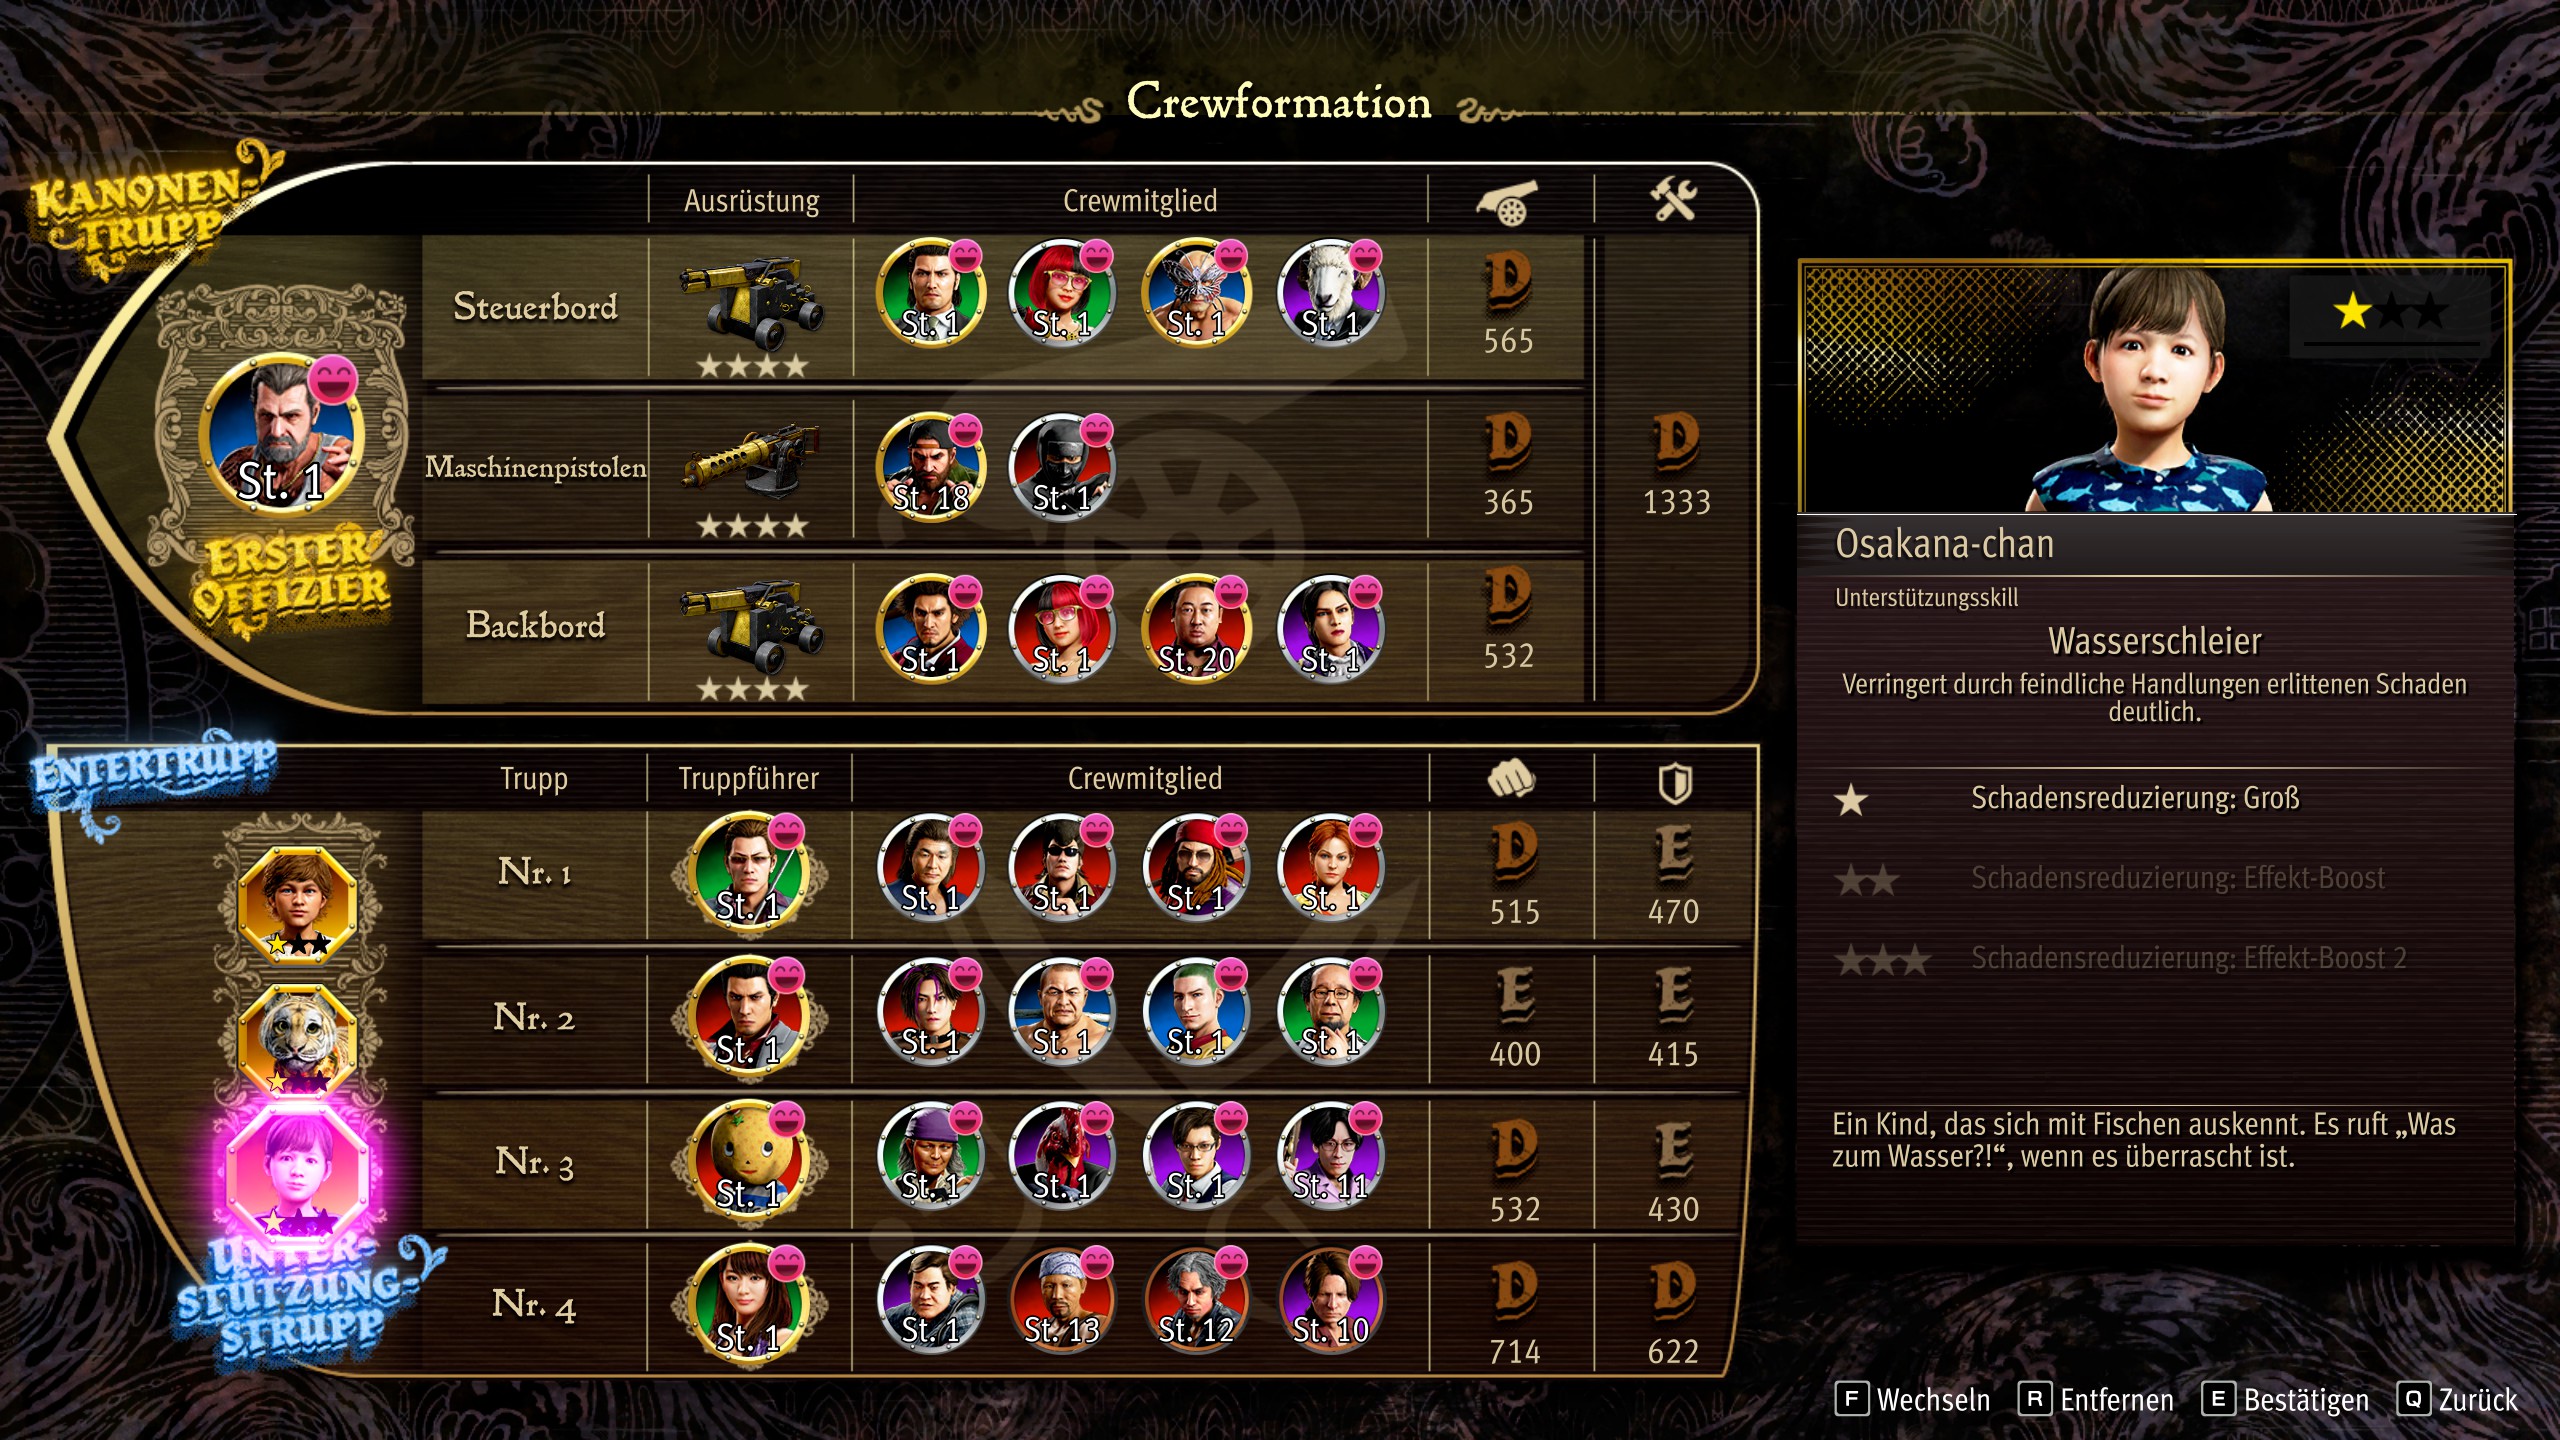Select the St. 20 Backbord crew member
The image size is (2560, 1440).
tap(1196, 629)
